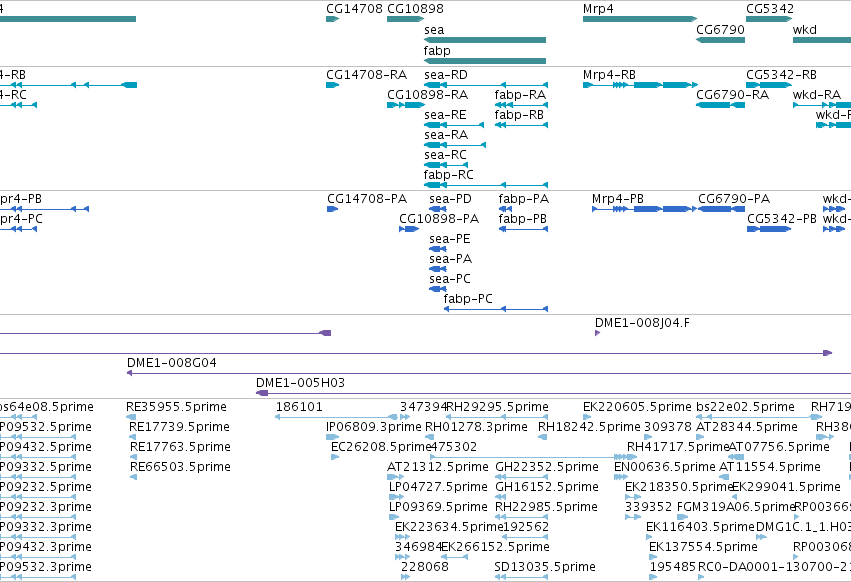Click the AT11554.5prime EST label
The width and height of the screenshot is (851, 582).
pos(770,467)
